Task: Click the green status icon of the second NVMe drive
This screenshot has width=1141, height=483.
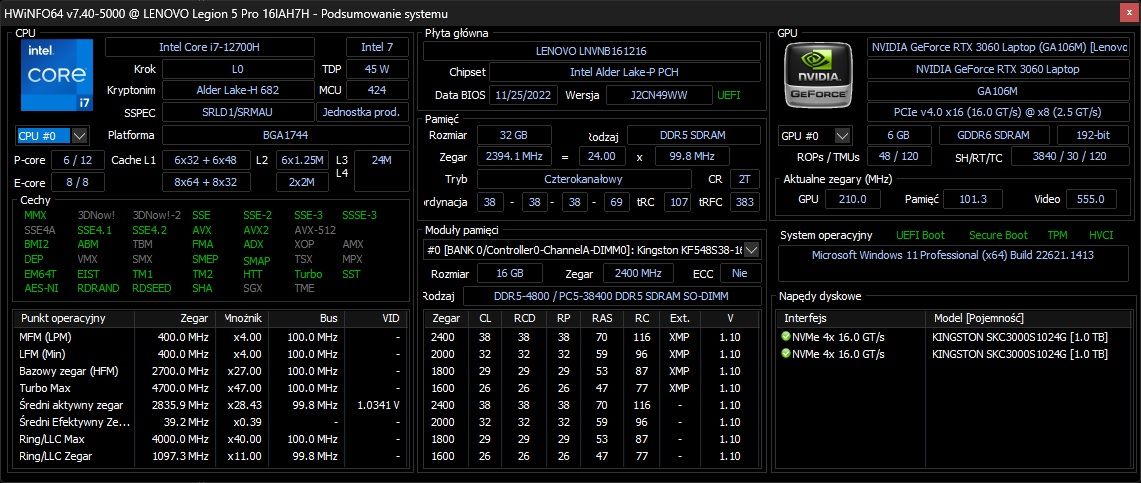Action: coord(785,354)
